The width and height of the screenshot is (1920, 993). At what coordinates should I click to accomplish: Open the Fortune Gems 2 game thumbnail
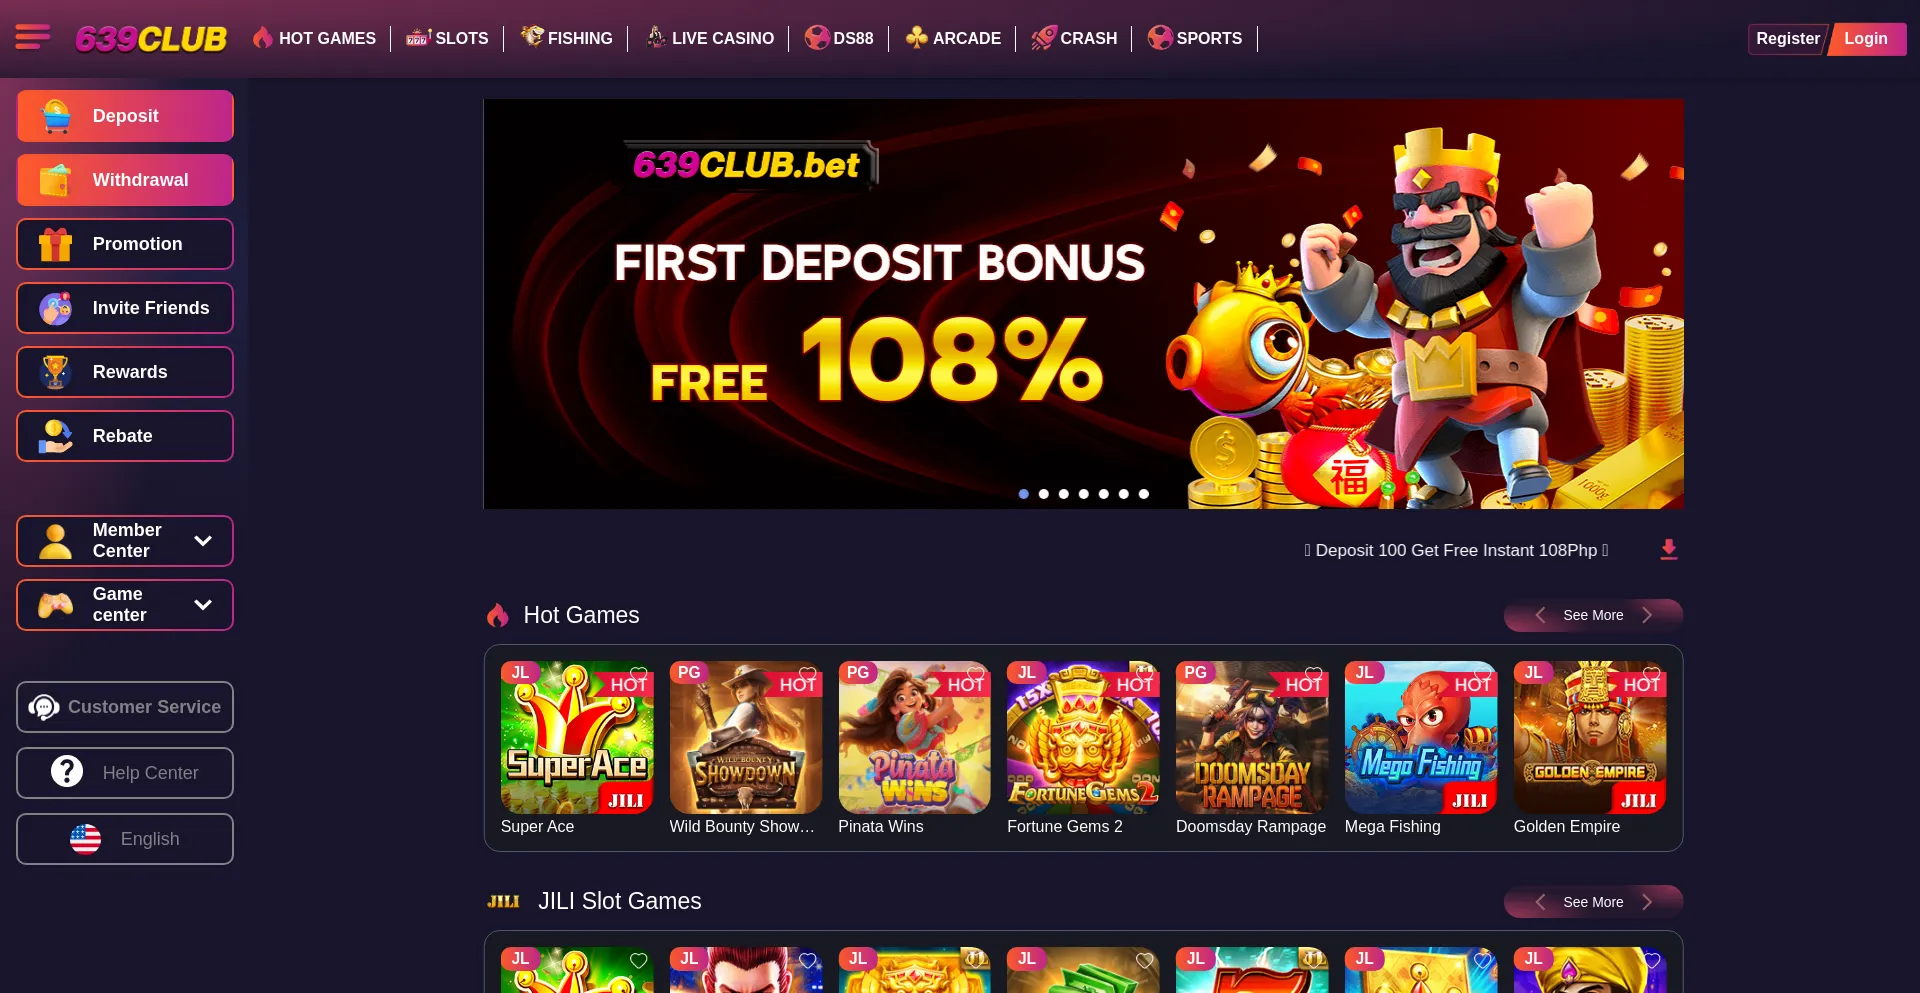pos(1083,737)
